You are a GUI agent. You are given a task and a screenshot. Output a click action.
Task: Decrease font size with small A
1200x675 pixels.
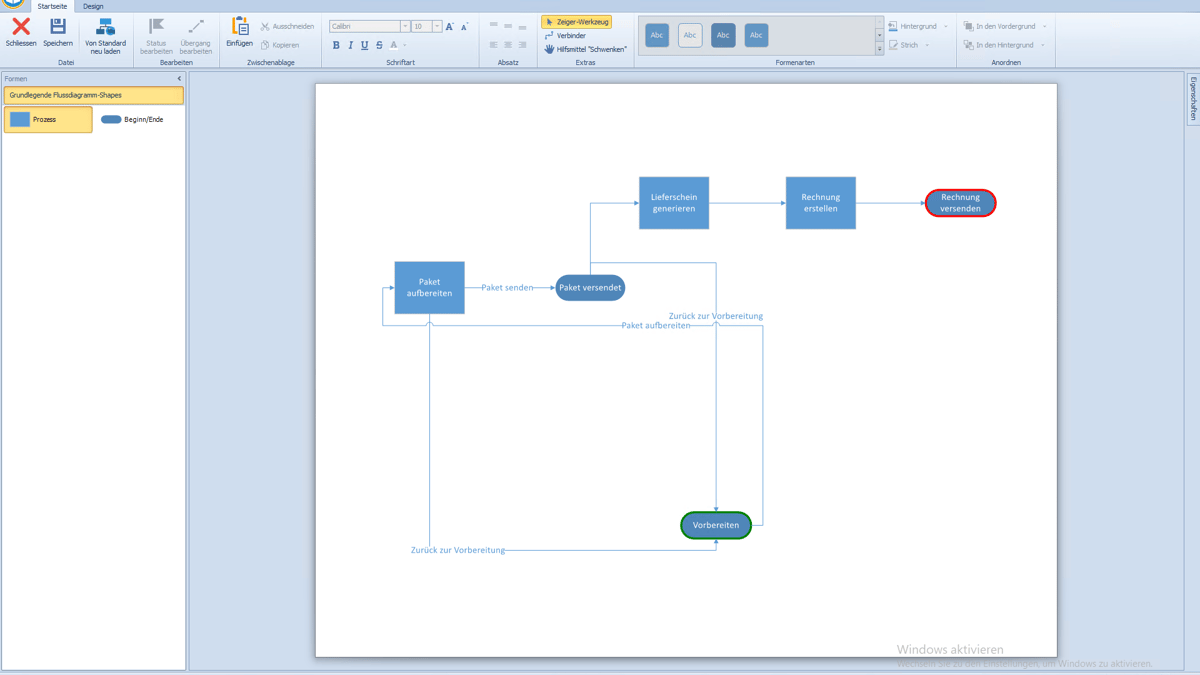coord(464,27)
